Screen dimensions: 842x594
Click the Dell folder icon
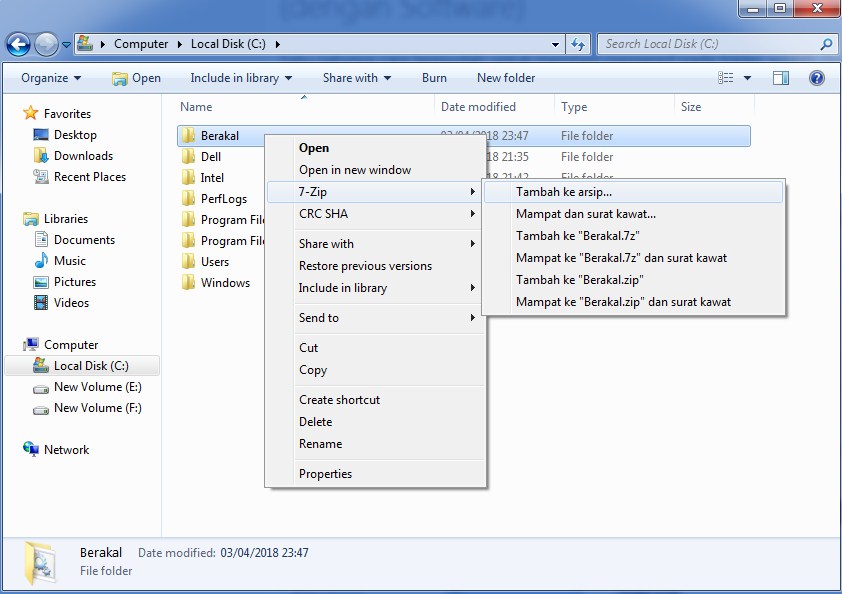(188, 156)
